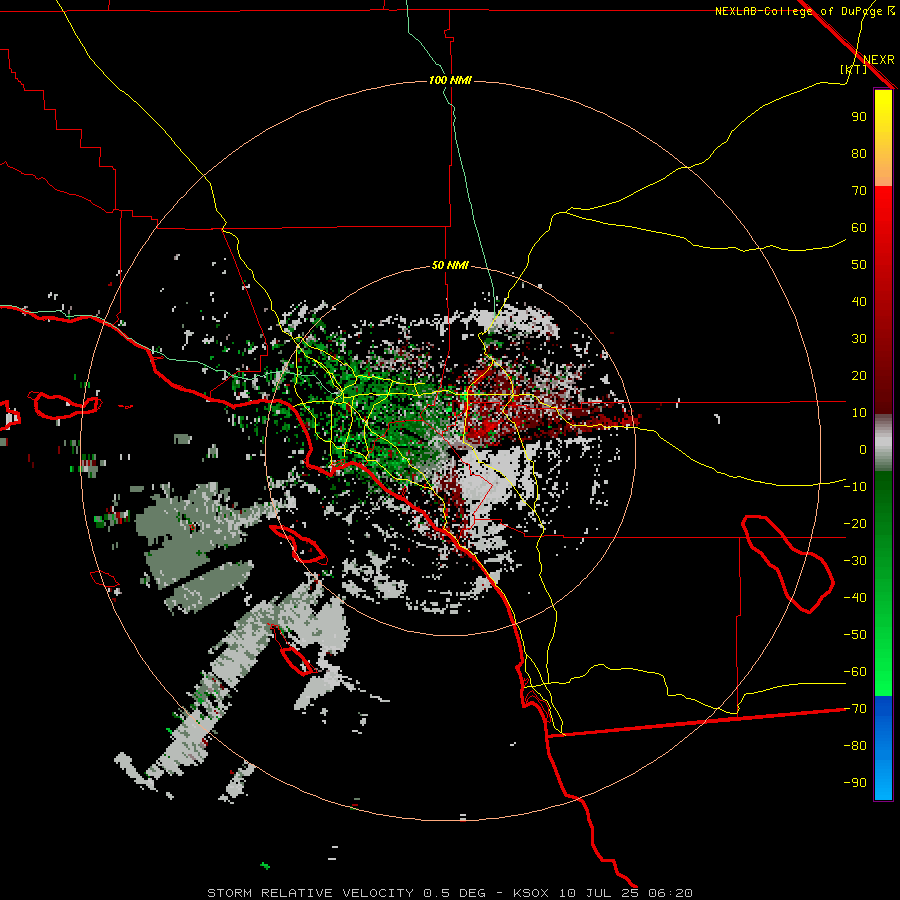The image size is (900, 900).
Task: Click the scale value "60"
Action: point(859,228)
